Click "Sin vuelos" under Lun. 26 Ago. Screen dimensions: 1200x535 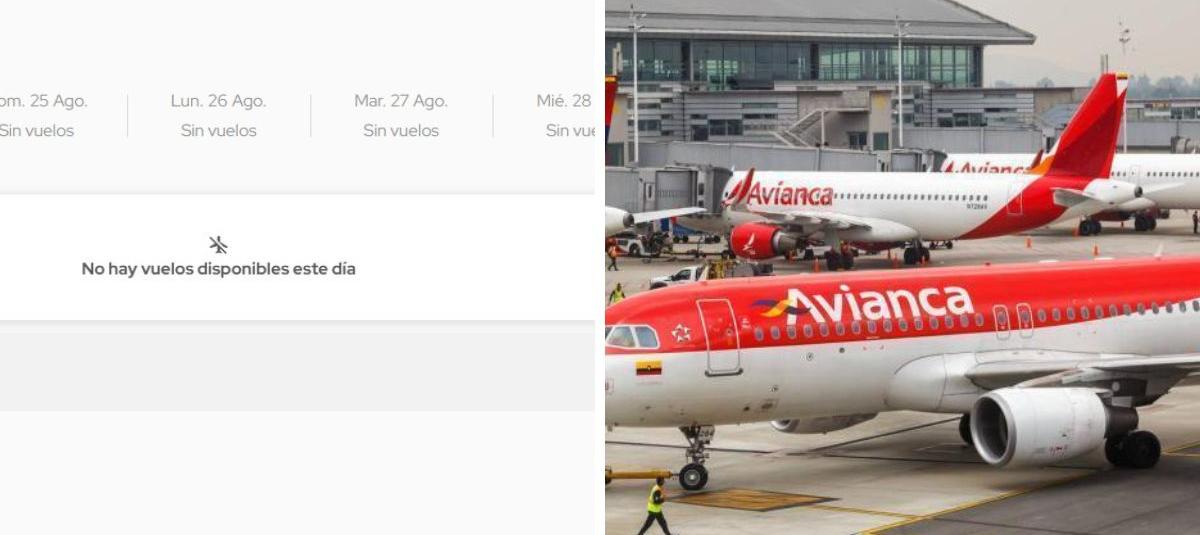coord(218,130)
